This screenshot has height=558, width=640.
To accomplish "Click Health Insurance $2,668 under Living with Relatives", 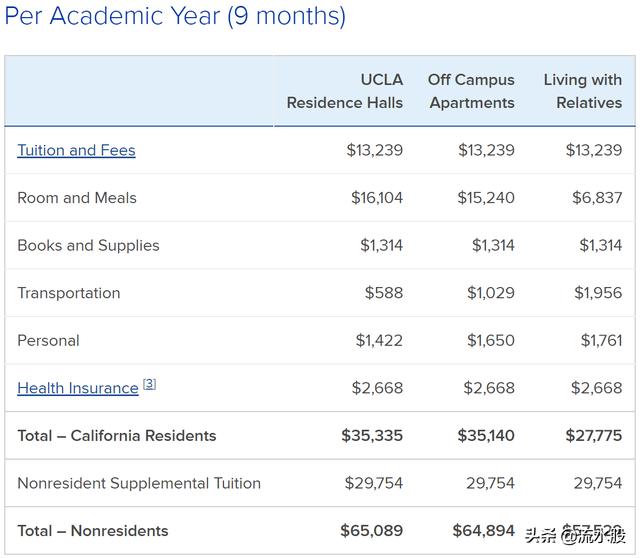I will [x=597, y=388].
